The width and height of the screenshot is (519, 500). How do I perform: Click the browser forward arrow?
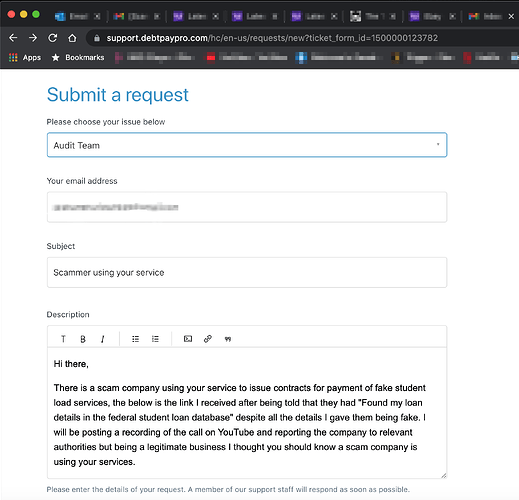(x=33, y=38)
